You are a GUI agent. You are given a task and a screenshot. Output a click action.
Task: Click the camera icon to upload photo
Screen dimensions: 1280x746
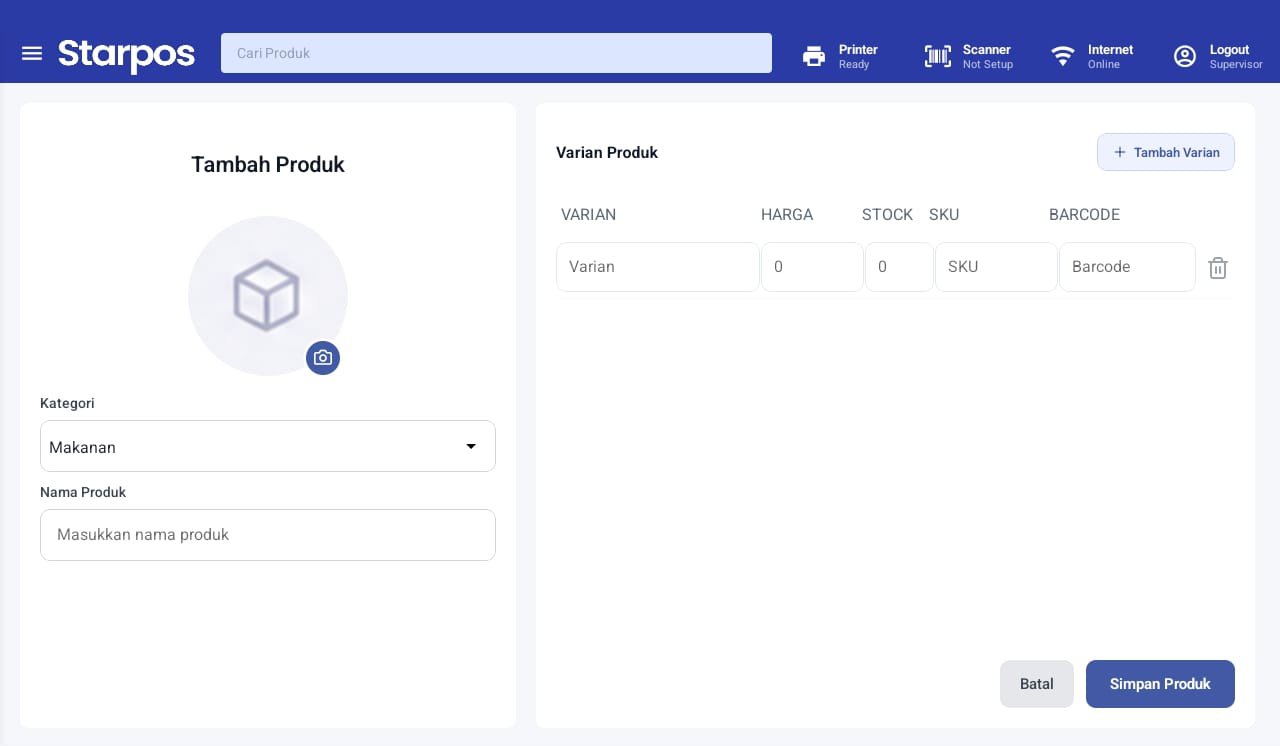click(x=323, y=358)
